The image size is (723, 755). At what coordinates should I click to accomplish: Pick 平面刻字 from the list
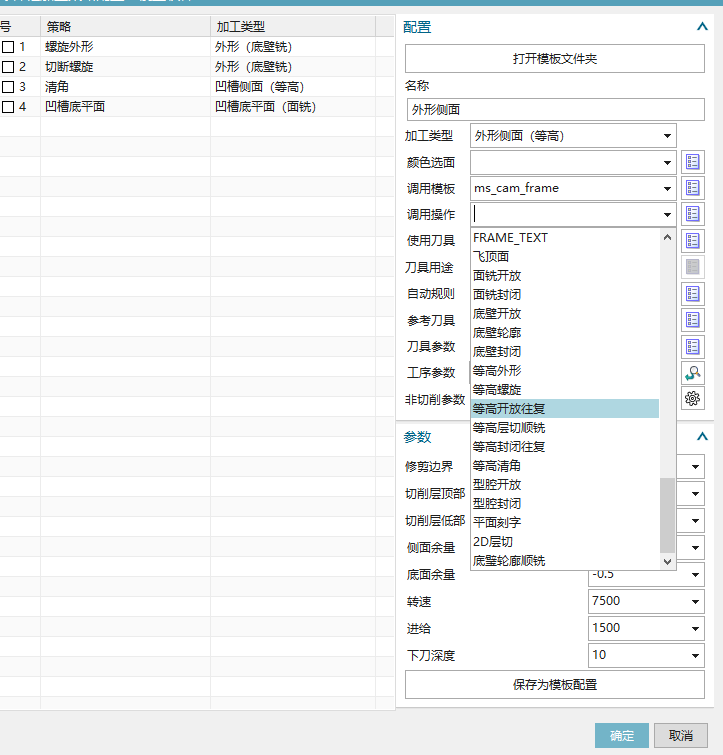click(565, 523)
